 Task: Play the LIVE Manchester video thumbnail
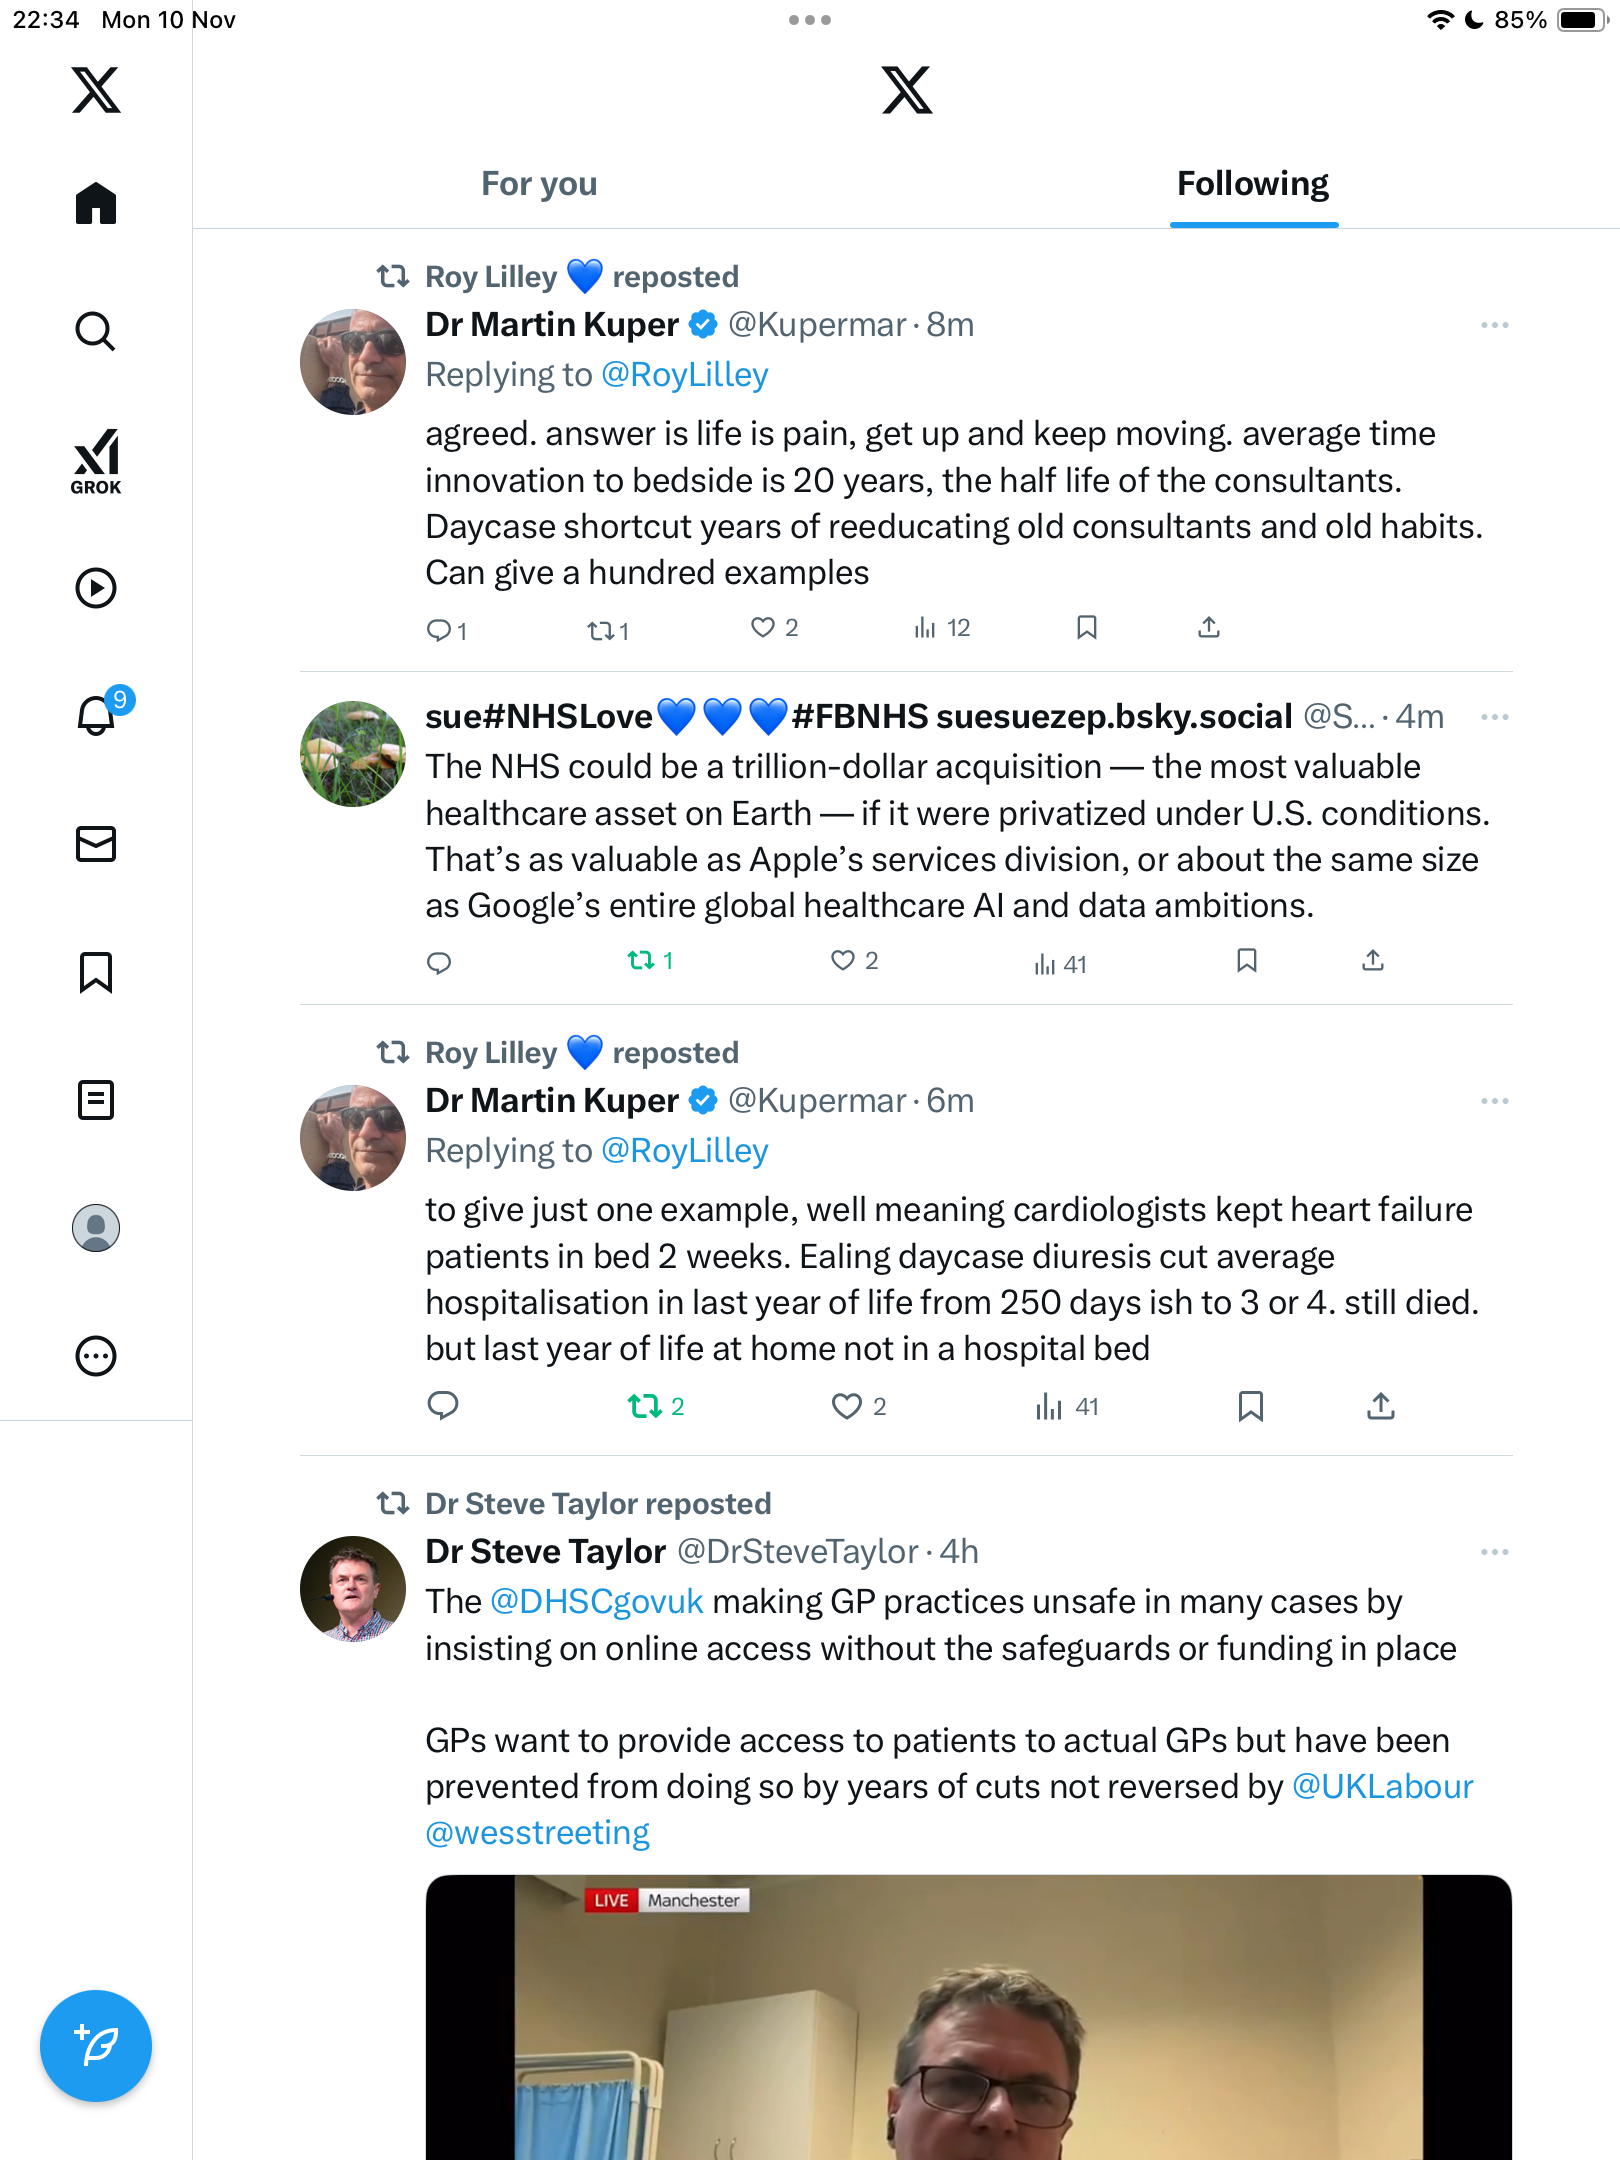pos(968,2018)
